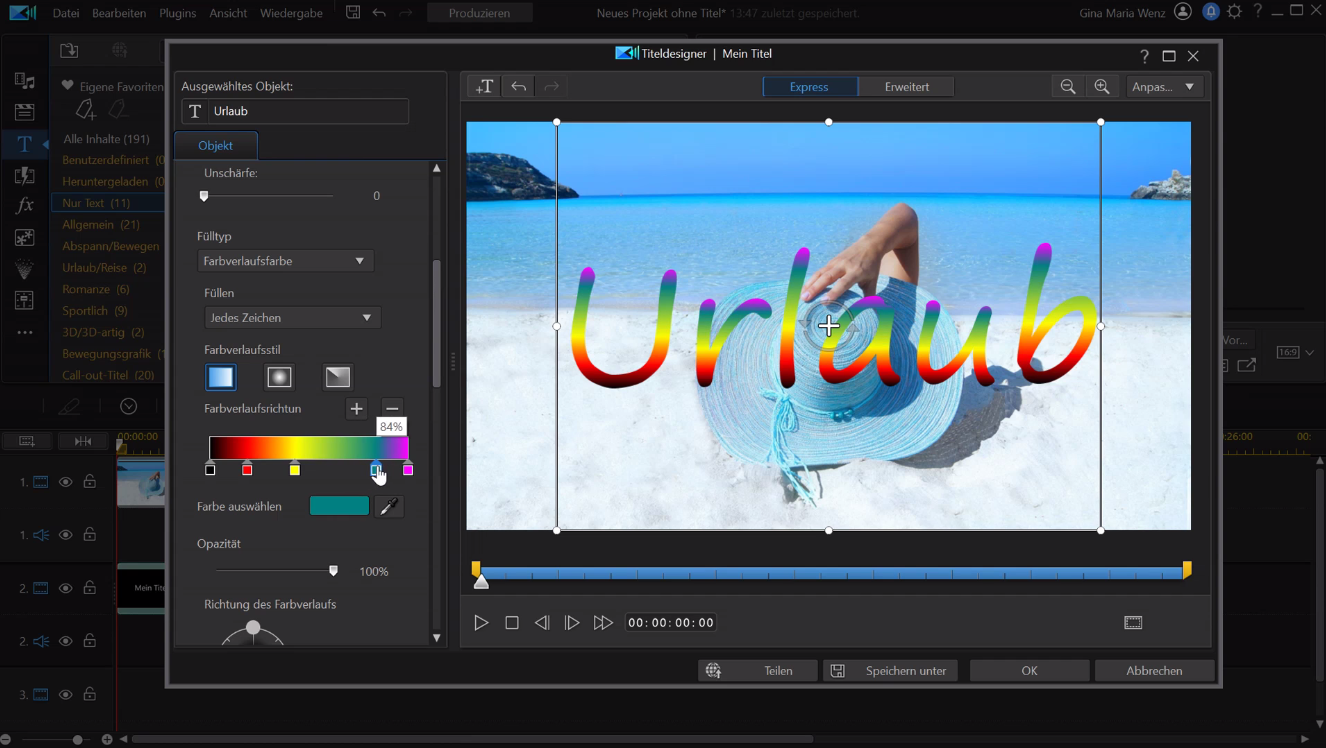
Task: Pick a color with the eyedropper tool
Action: click(x=389, y=507)
